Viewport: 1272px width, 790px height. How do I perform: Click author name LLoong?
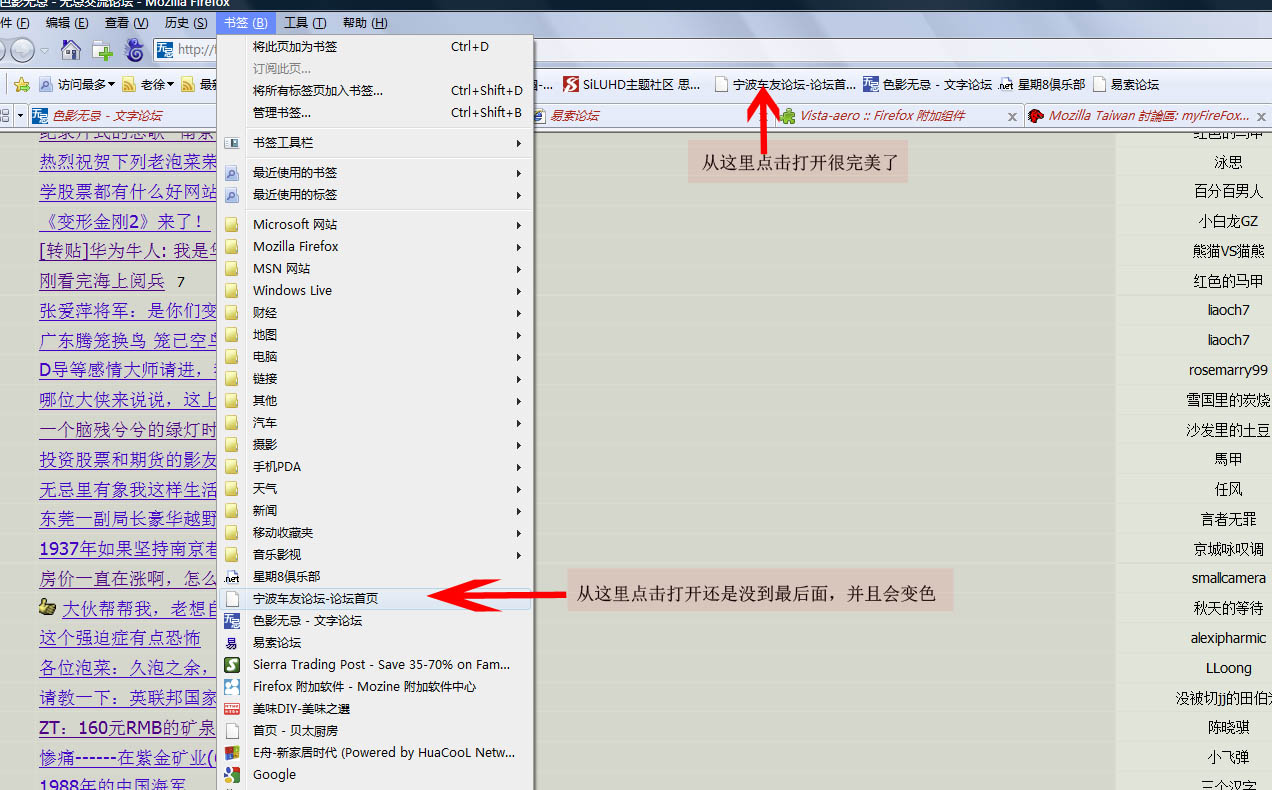click(1228, 668)
